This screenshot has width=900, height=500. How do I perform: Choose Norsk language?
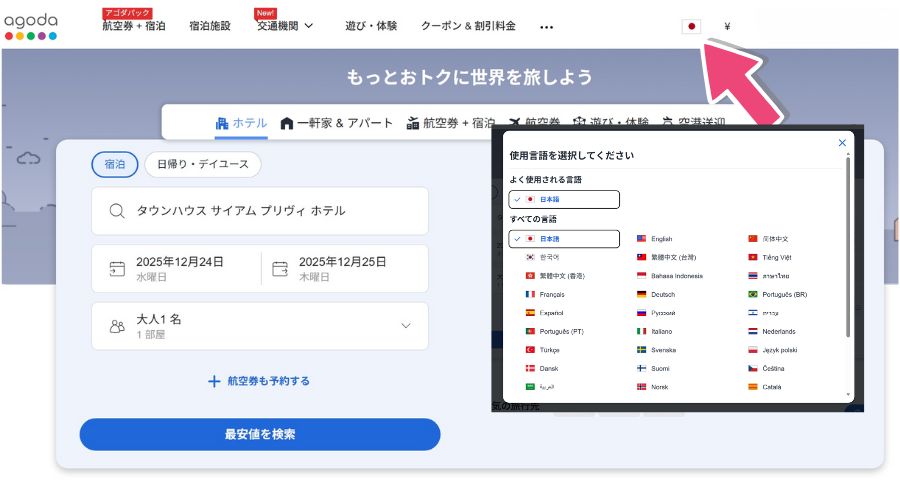click(653, 387)
